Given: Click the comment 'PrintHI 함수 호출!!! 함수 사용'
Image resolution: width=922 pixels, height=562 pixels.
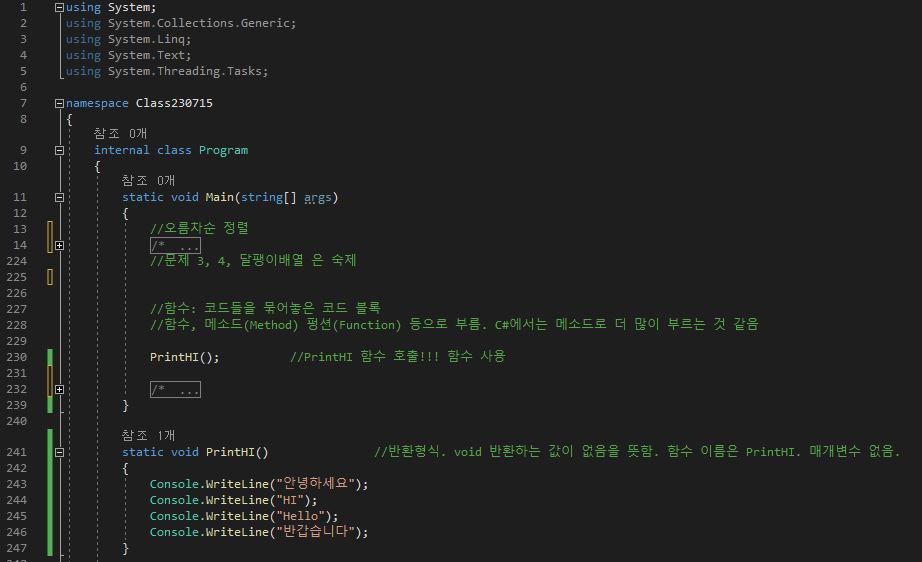Looking at the screenshot, I should 397,356.
